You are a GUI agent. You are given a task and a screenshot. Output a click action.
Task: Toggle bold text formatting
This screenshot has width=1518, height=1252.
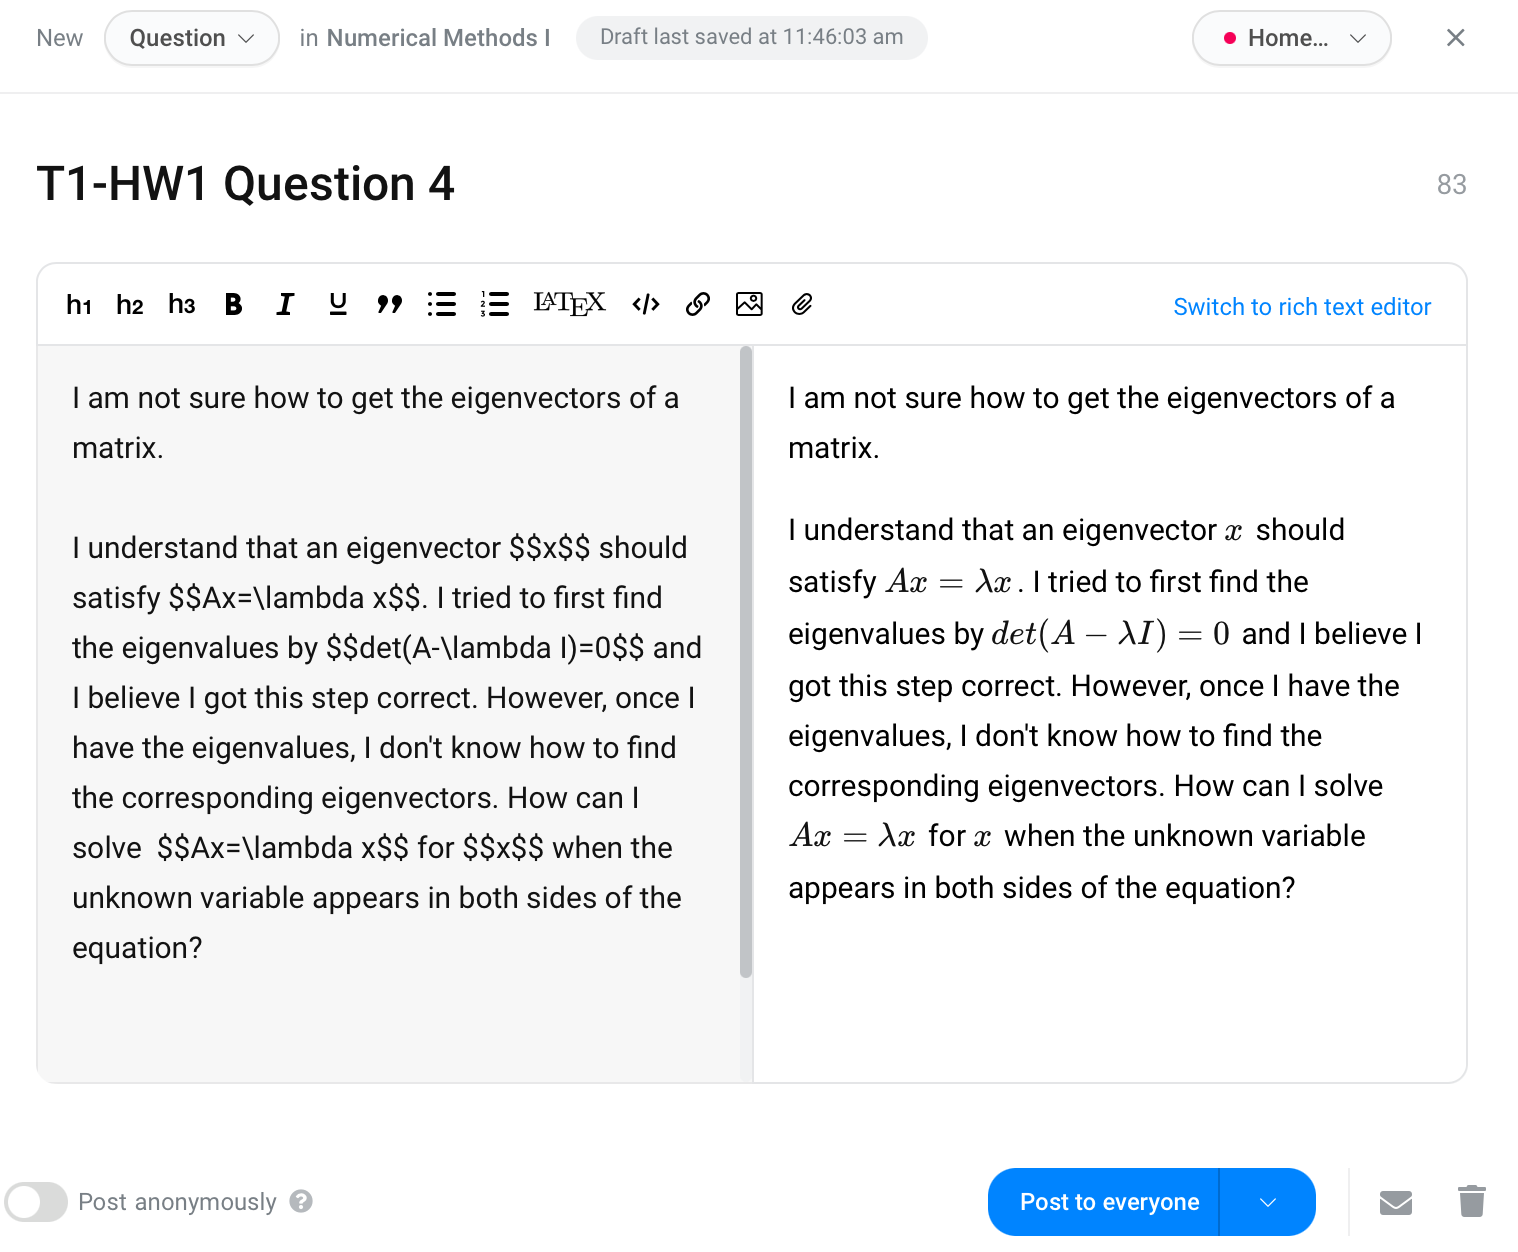click(233, 305)
